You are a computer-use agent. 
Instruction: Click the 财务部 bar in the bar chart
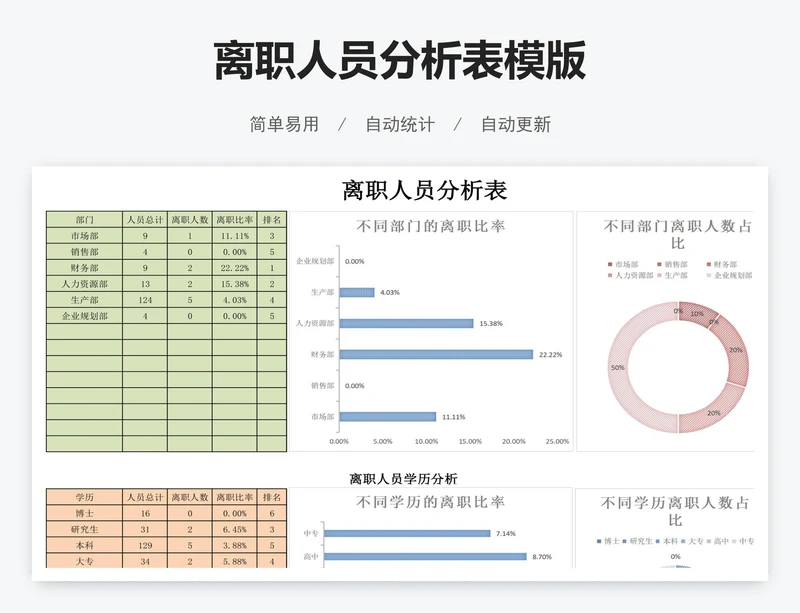[436, 354]
